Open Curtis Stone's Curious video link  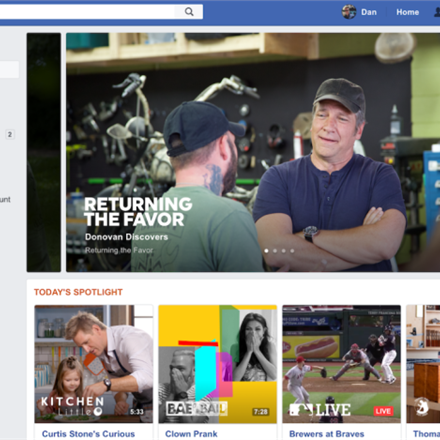coord(88,434)
